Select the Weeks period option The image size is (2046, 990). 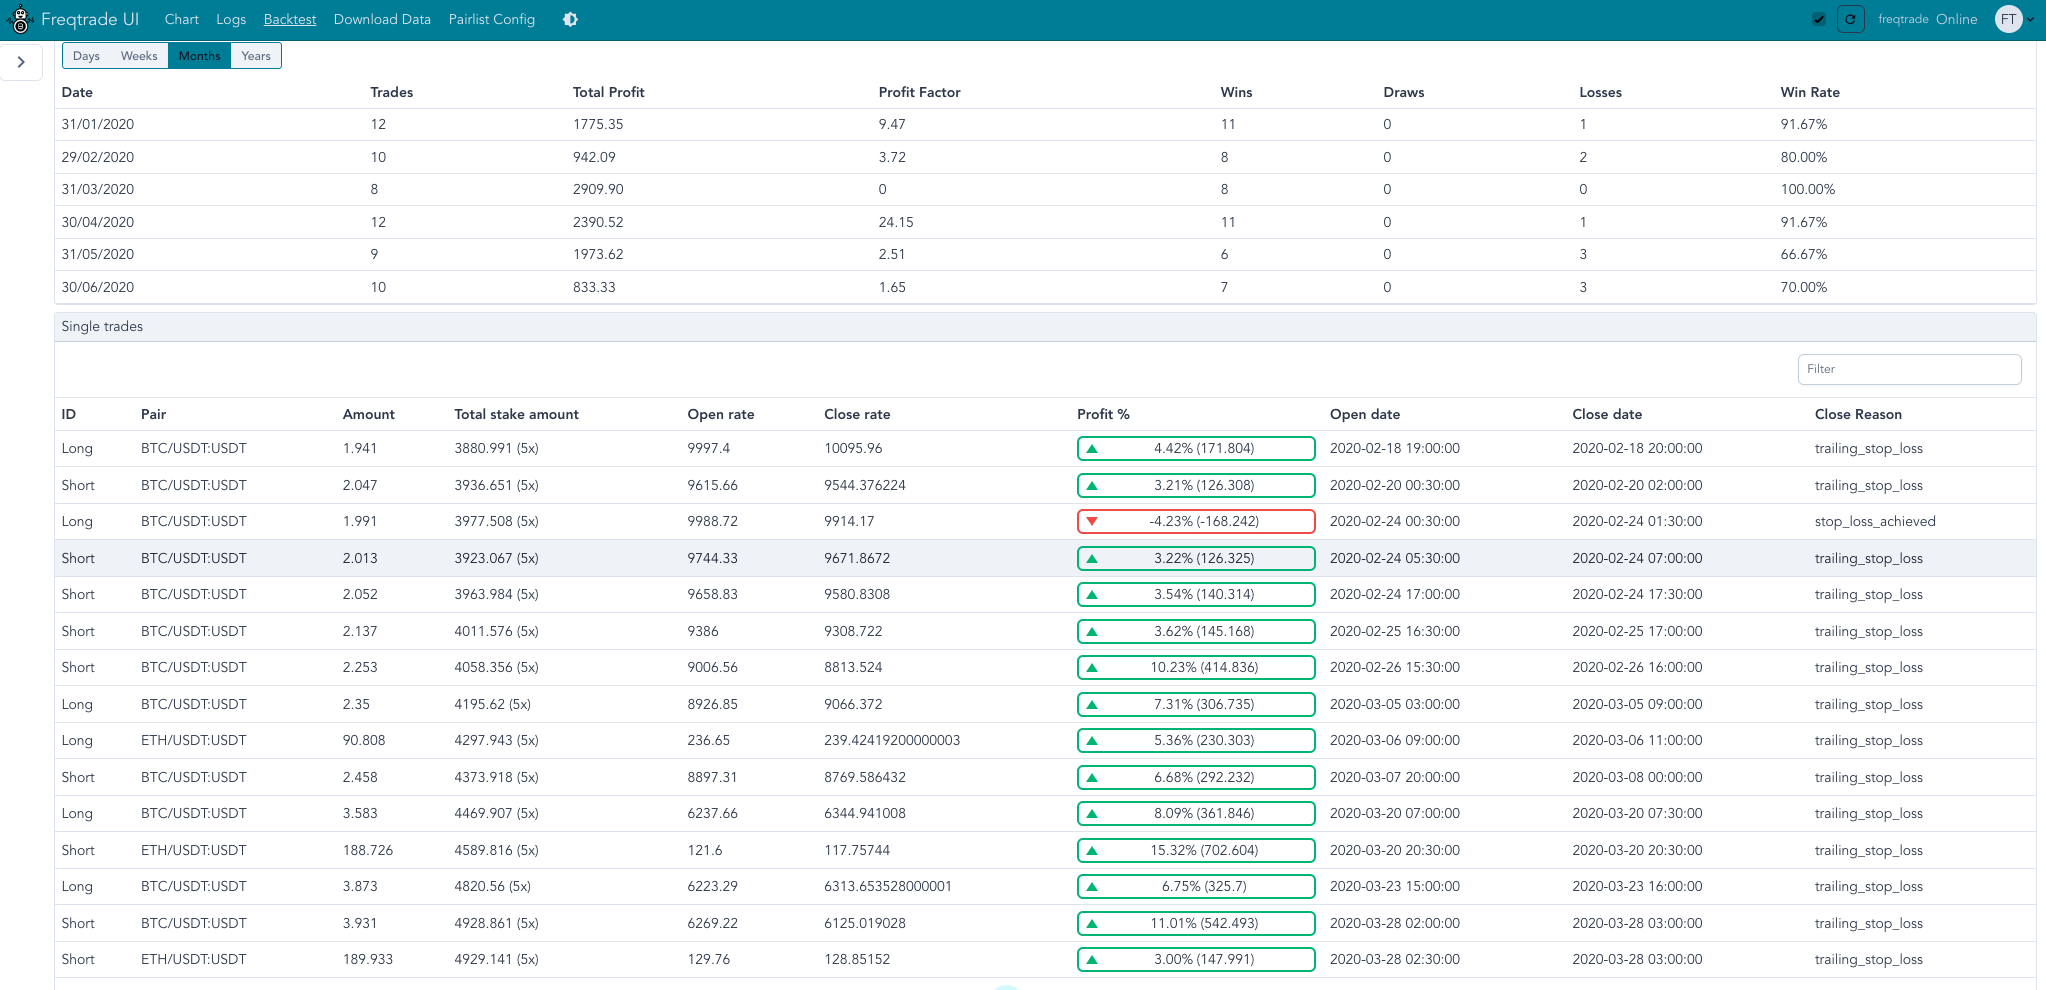tap(139, 56)
